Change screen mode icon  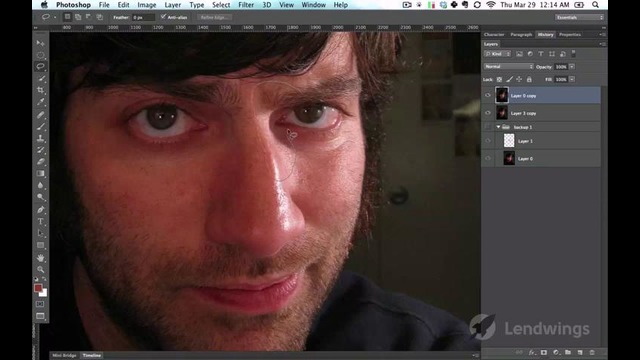pyautogui.click(x=40, y=316)
